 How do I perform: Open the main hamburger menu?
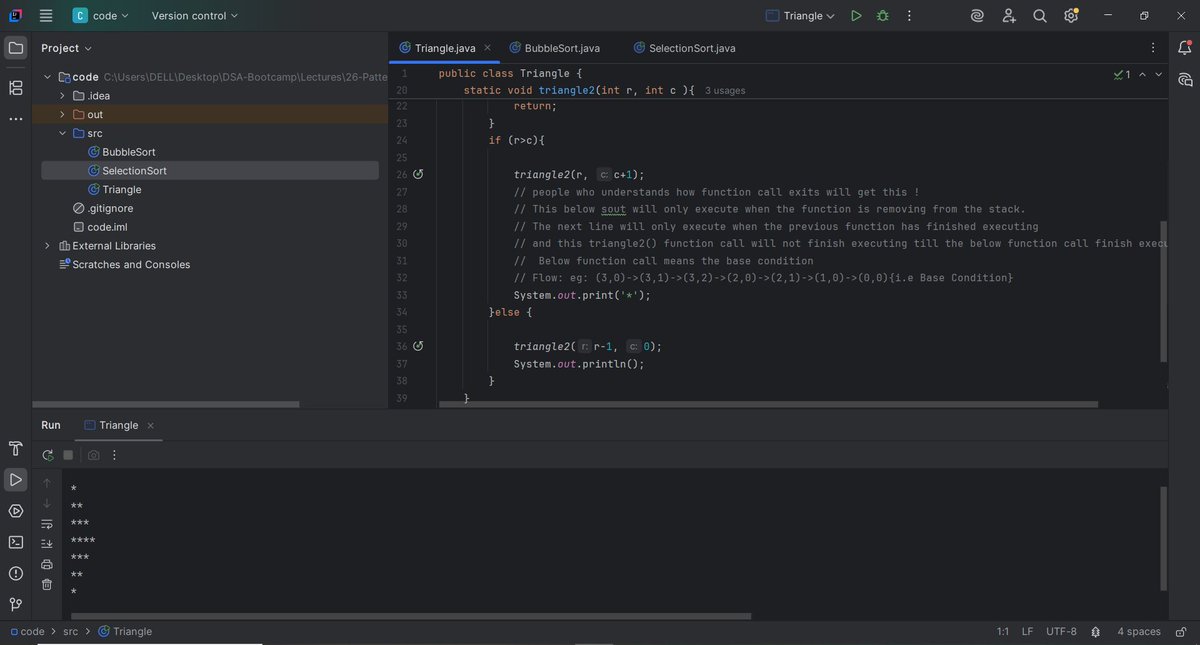46,16
